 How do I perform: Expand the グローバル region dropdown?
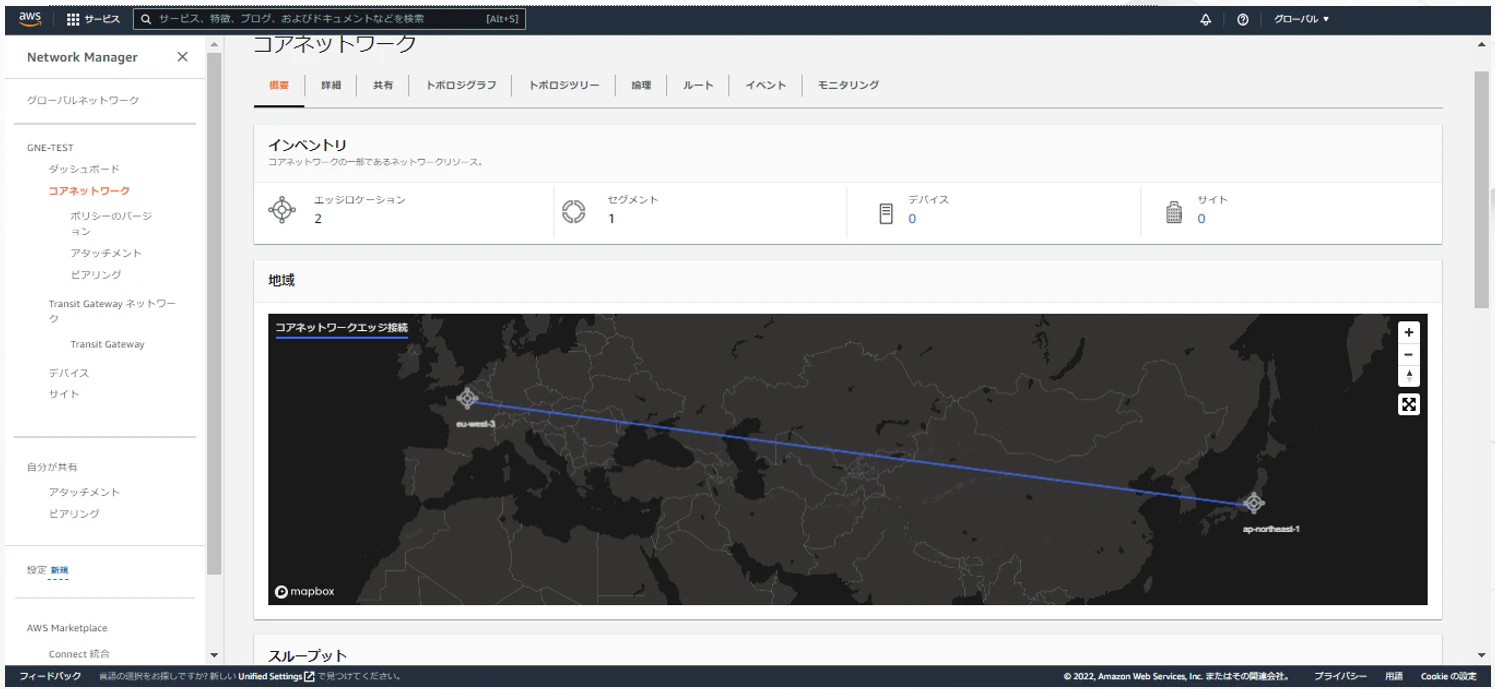click(1301, 19)
